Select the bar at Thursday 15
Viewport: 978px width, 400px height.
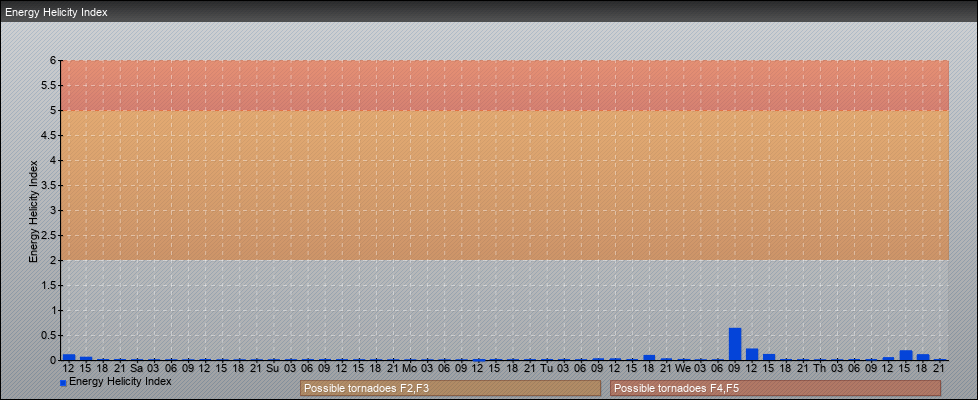906,355
